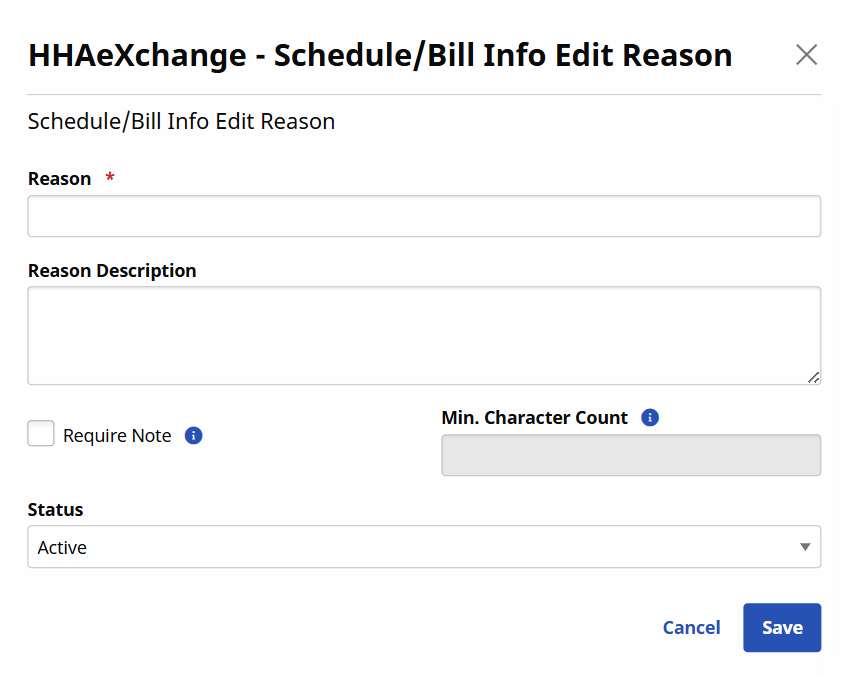Select the Active status value text

pos(62,548)
